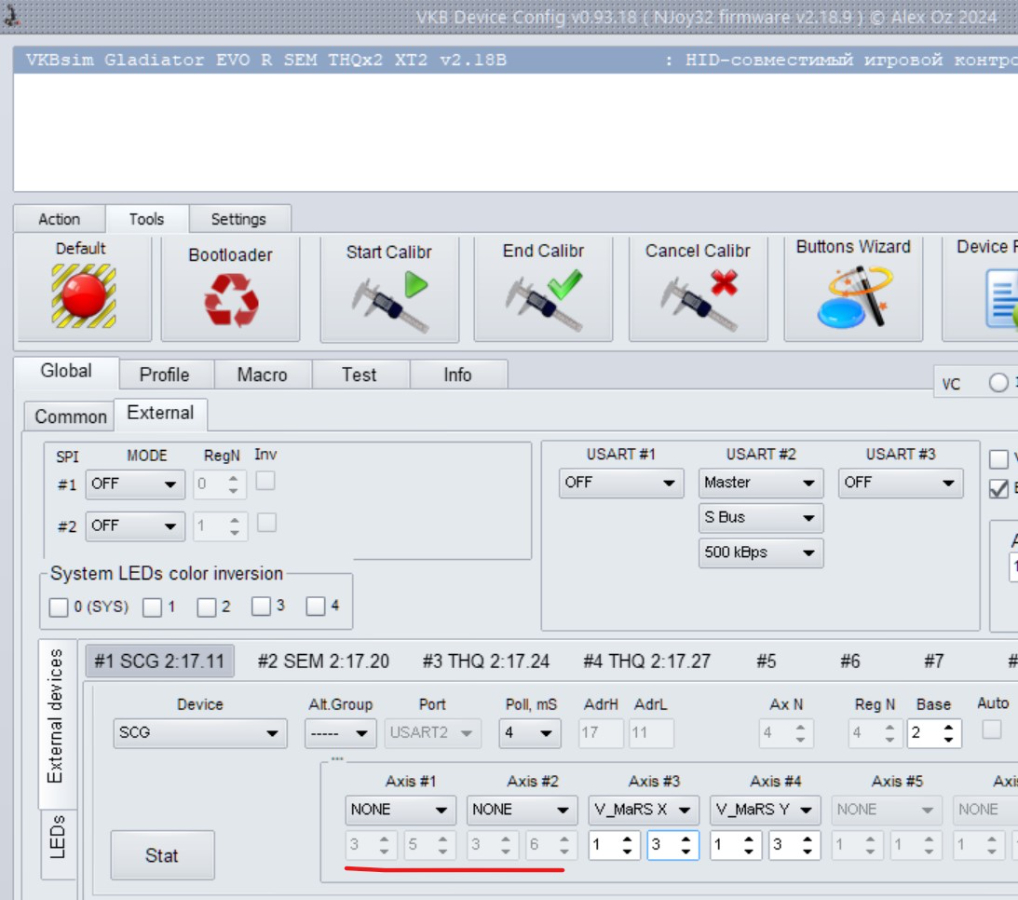The height and width of the screenshot is (900, 1018).
Task: Toggle LED 4 color inversion checkbox
Action: [x=316, y=606]
